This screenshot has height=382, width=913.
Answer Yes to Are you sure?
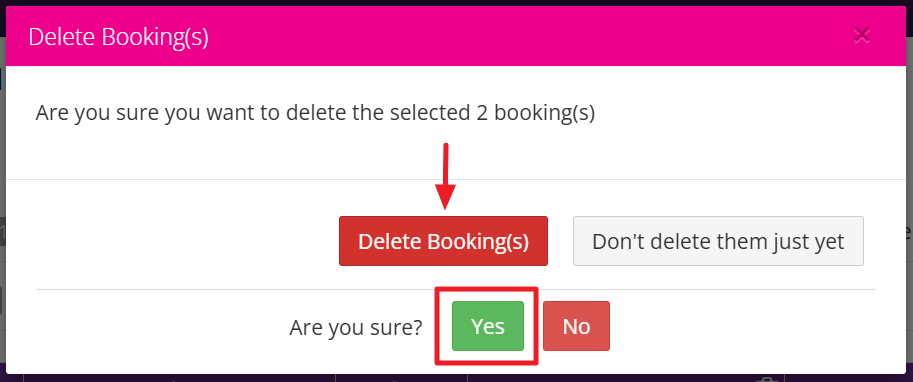[488, 326]
